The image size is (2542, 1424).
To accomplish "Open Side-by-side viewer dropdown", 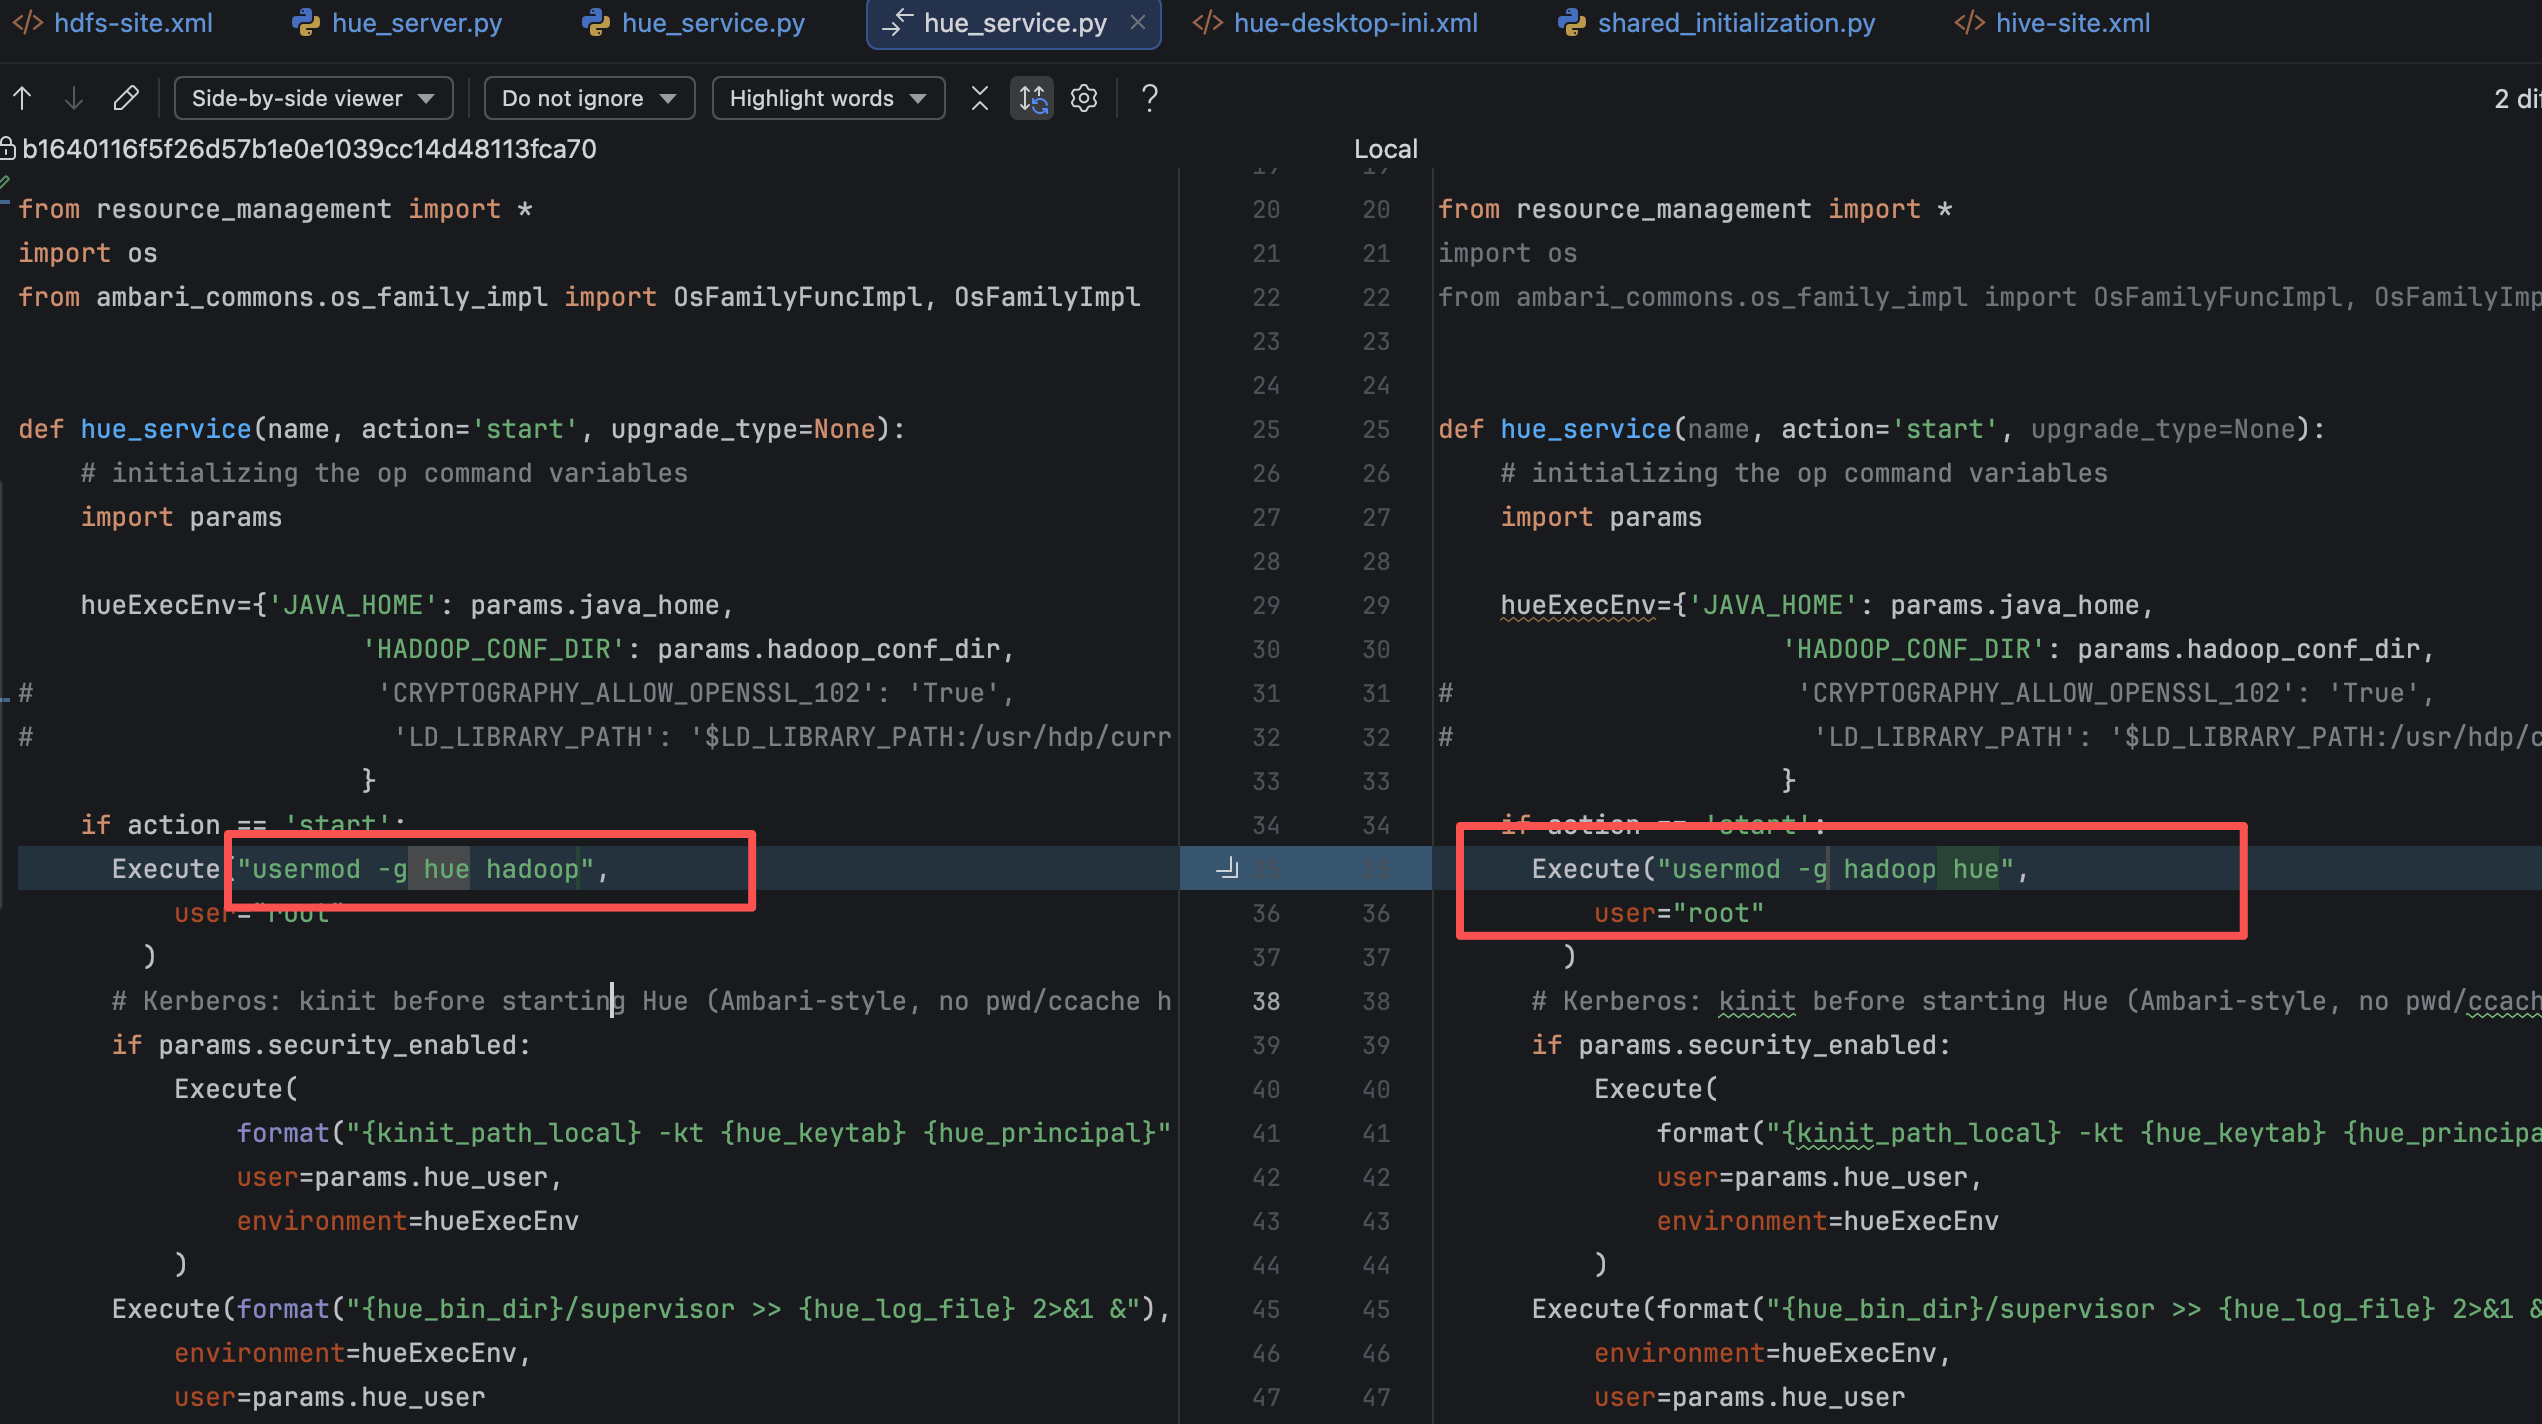I will point(313,98).
